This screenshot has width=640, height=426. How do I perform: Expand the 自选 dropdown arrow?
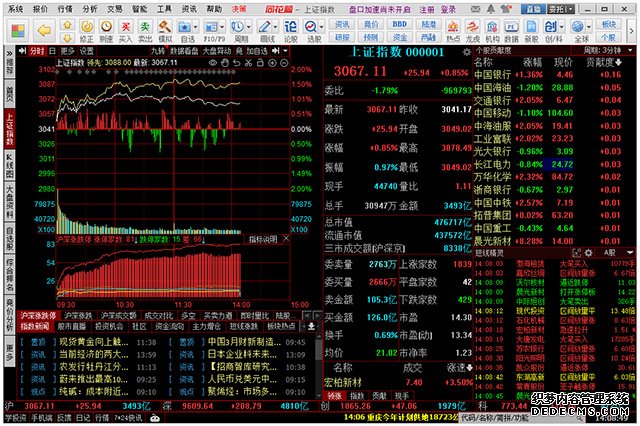196,27
